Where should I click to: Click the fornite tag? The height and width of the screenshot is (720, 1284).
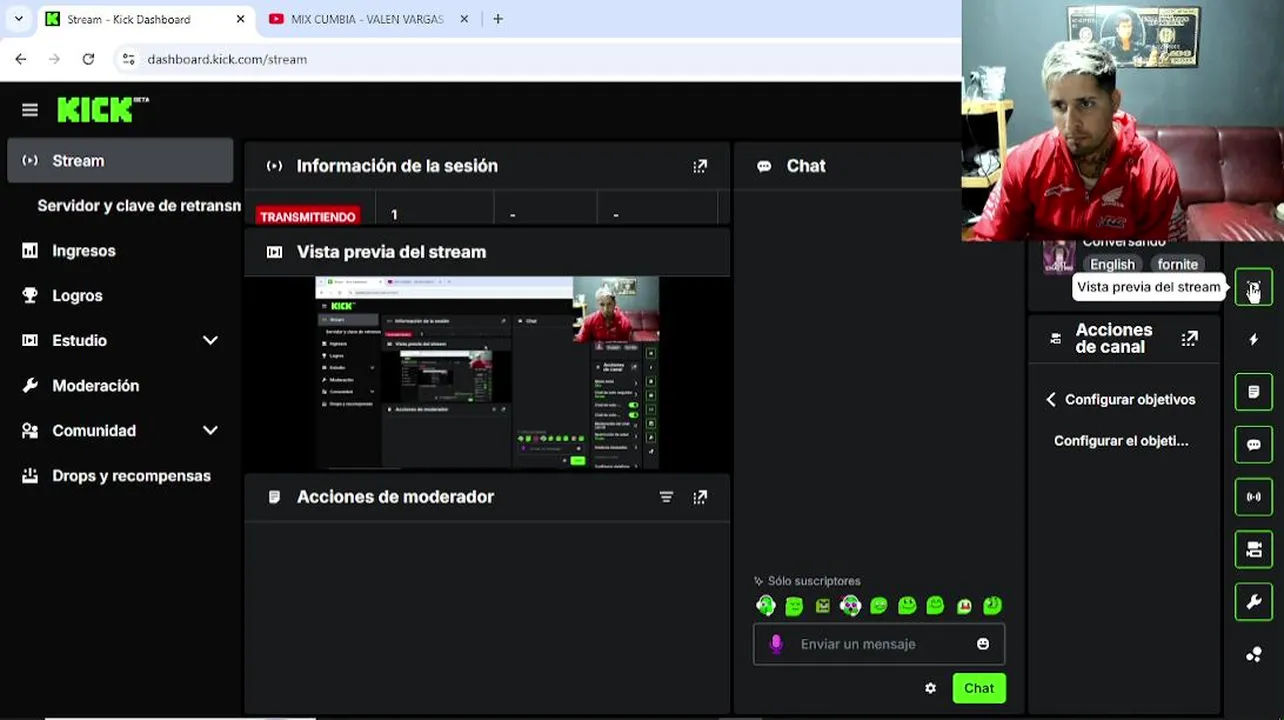pos(1177,265)
